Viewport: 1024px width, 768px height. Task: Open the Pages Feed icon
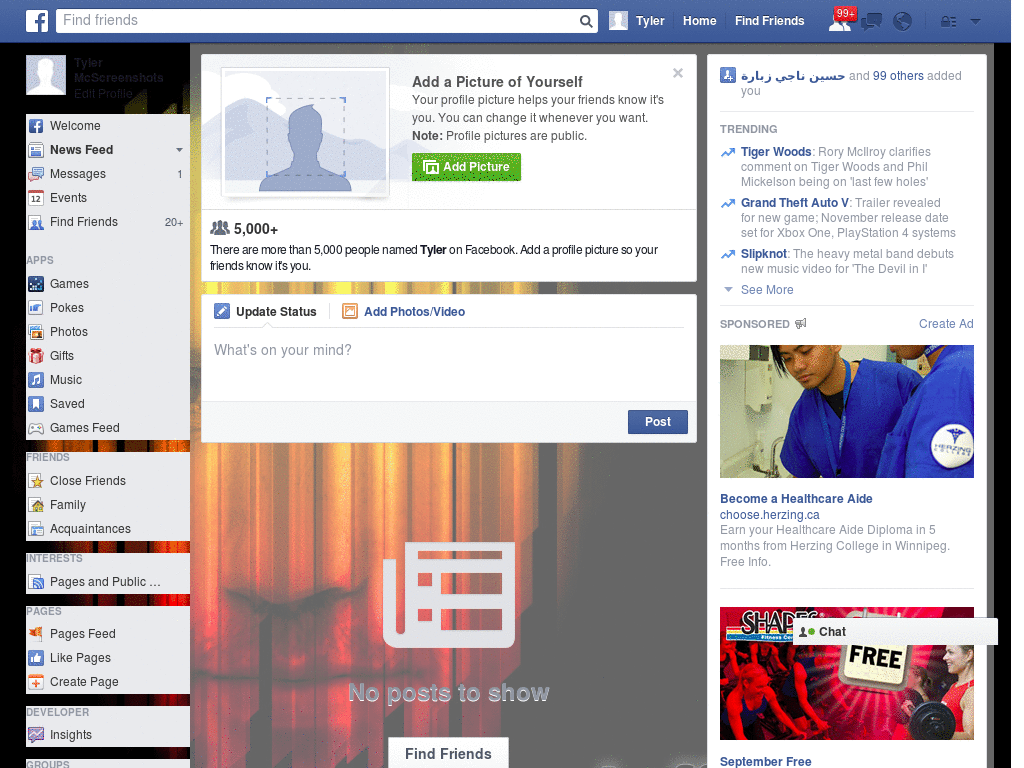(36, 634)
